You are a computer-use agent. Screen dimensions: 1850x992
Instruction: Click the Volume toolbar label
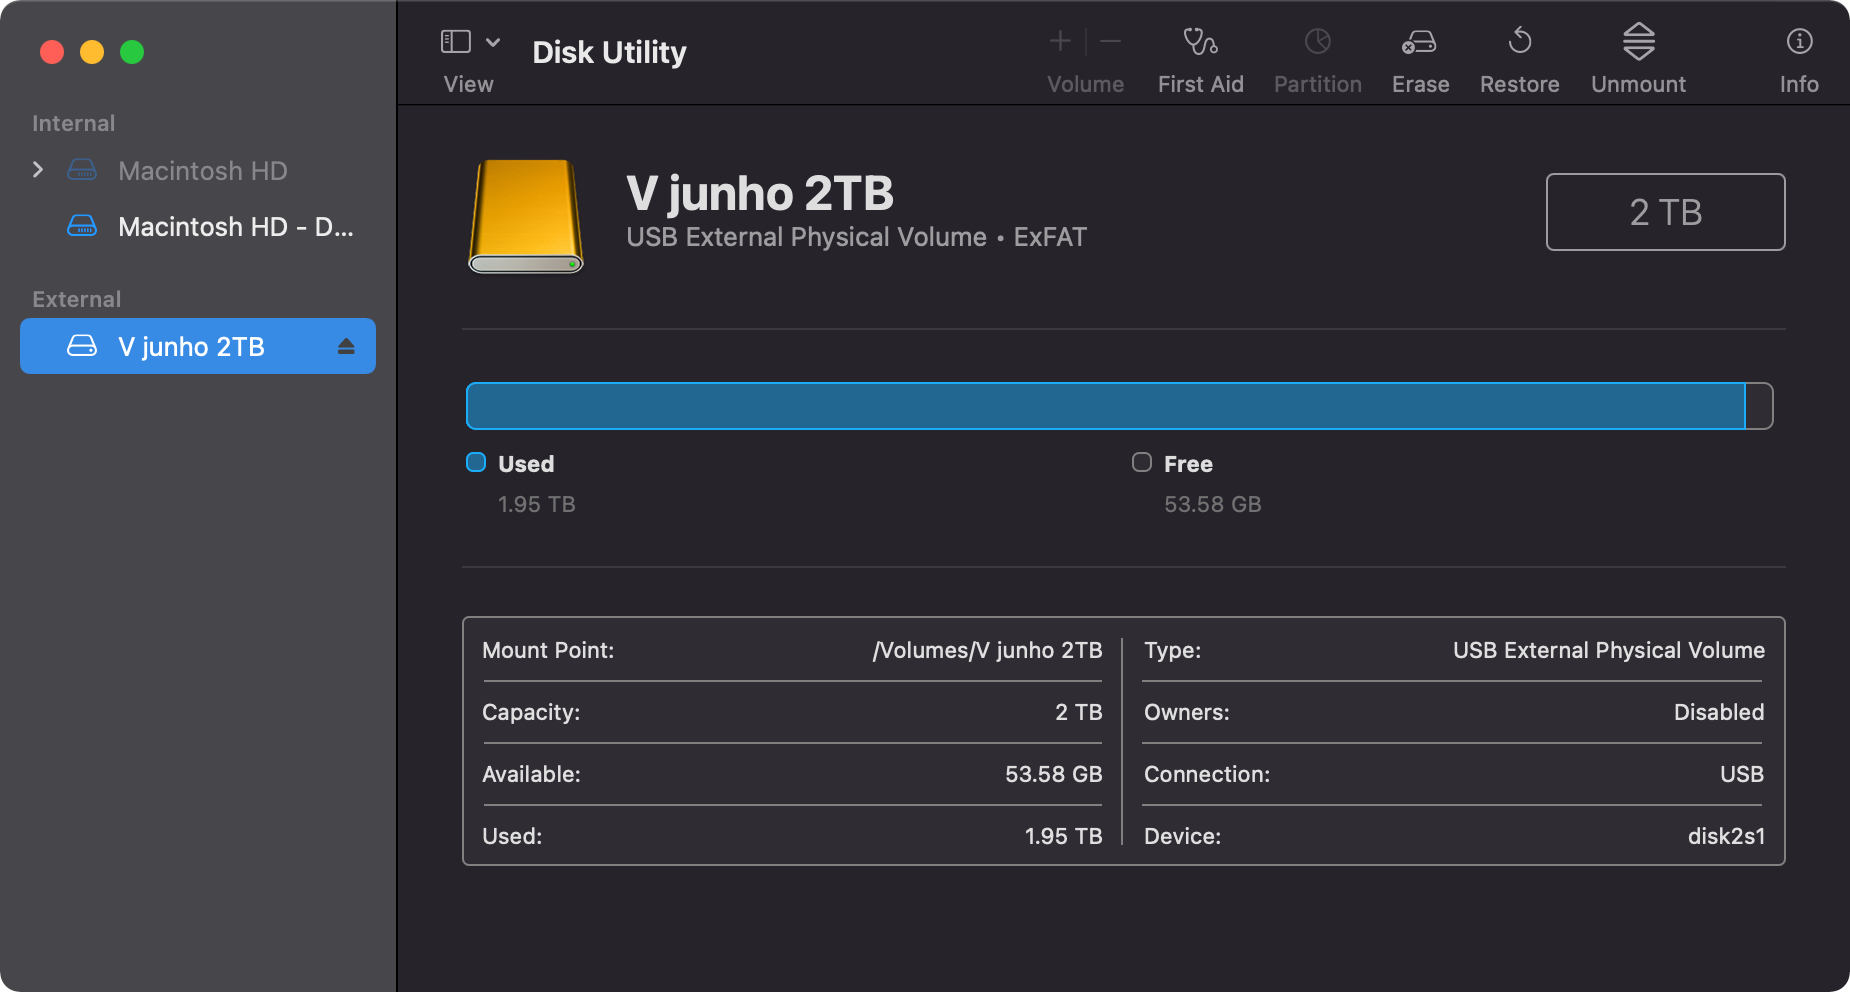pyautogui.click(x=1086, y=84)
